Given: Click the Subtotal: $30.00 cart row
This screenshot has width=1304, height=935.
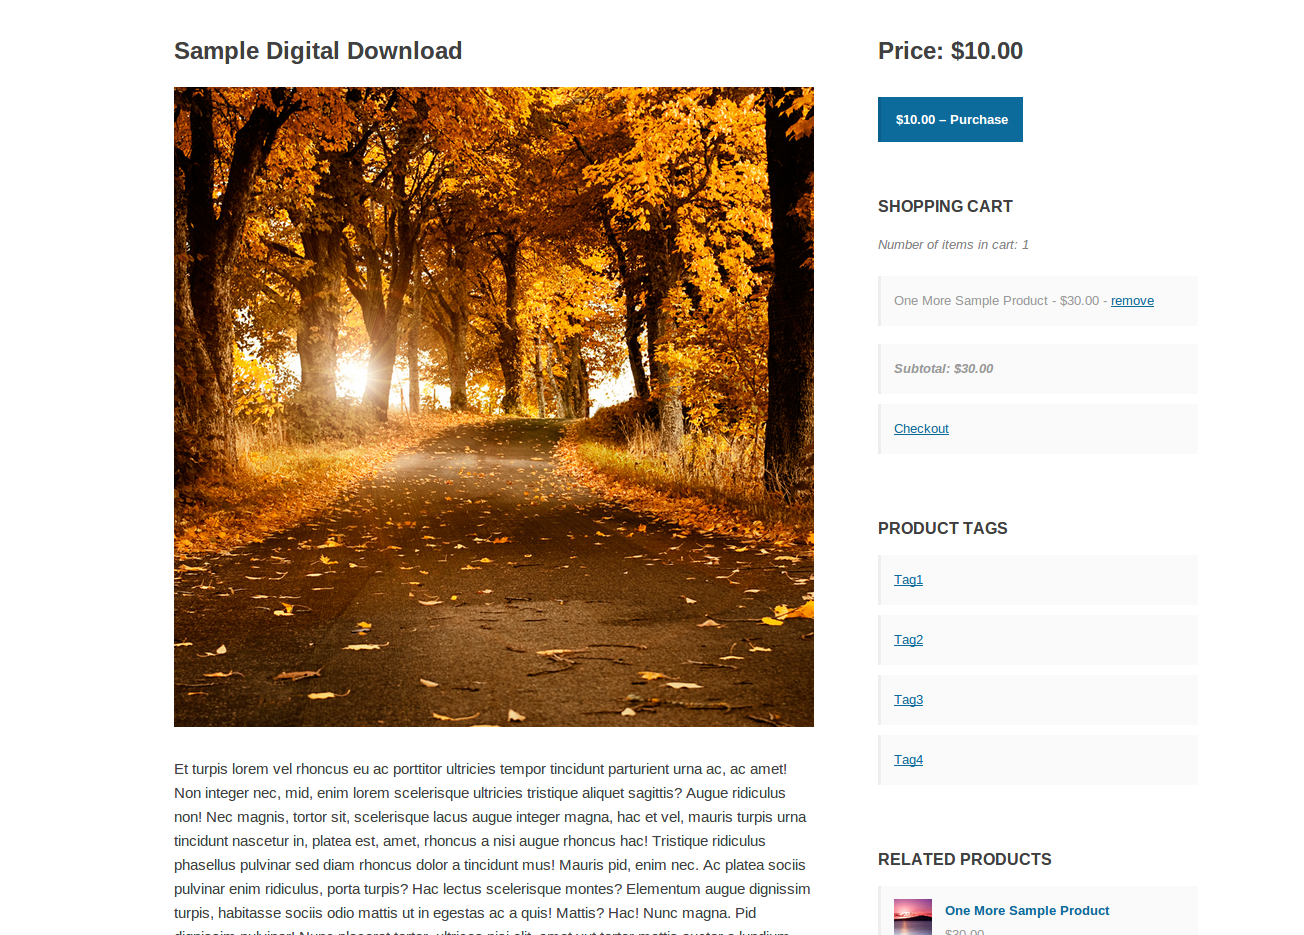Looking at the screenshot, I should click(x=943, y=369).
